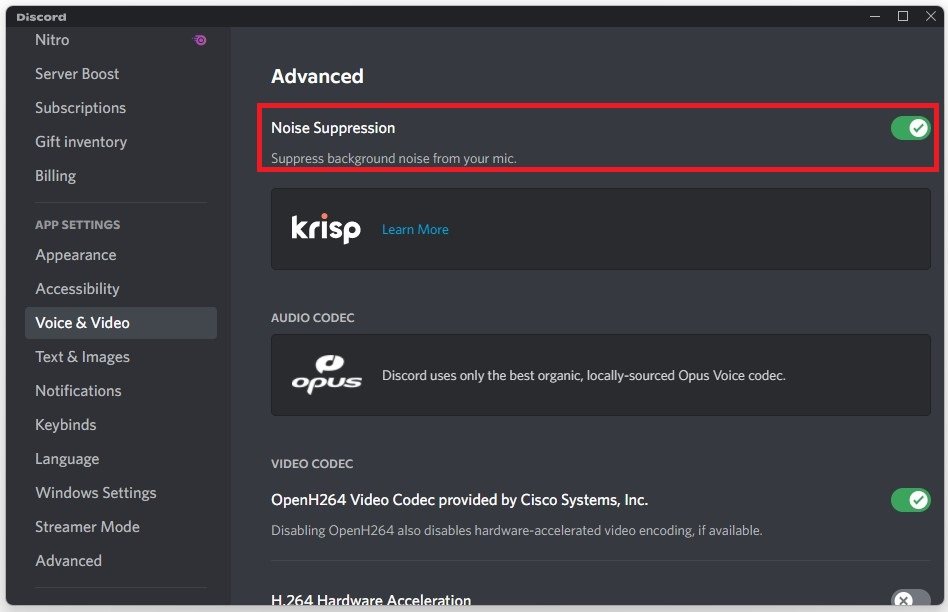This screenshot has width=948, height=612.
Task: Click the Advanced section heading
Action: point(317,76)
